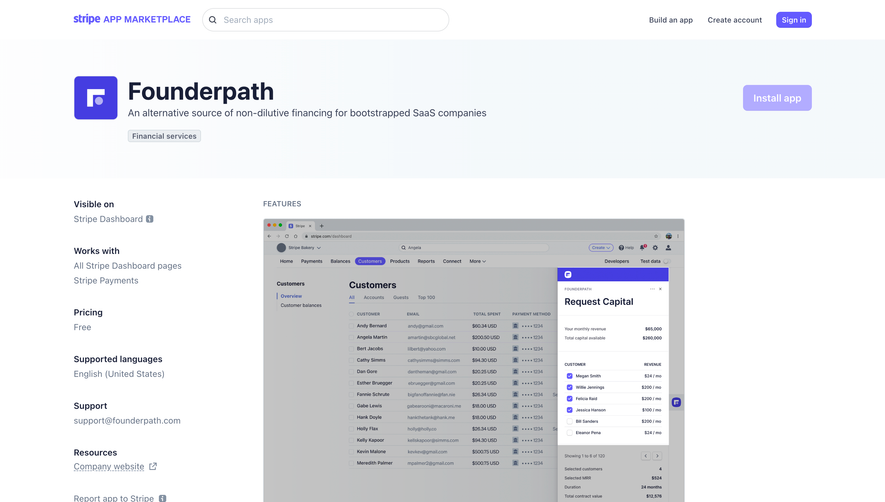This screenshot has width=885, height=502.
Task: In features screenshot, toggle Willie Jennings checkbox
Action: 569,387
